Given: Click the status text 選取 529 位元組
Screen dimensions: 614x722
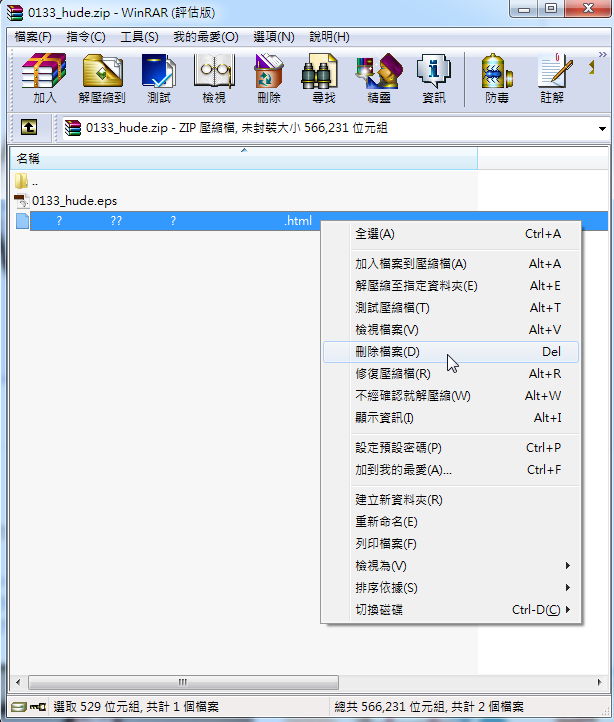Looking at the screenshot, I should (95, 706).
